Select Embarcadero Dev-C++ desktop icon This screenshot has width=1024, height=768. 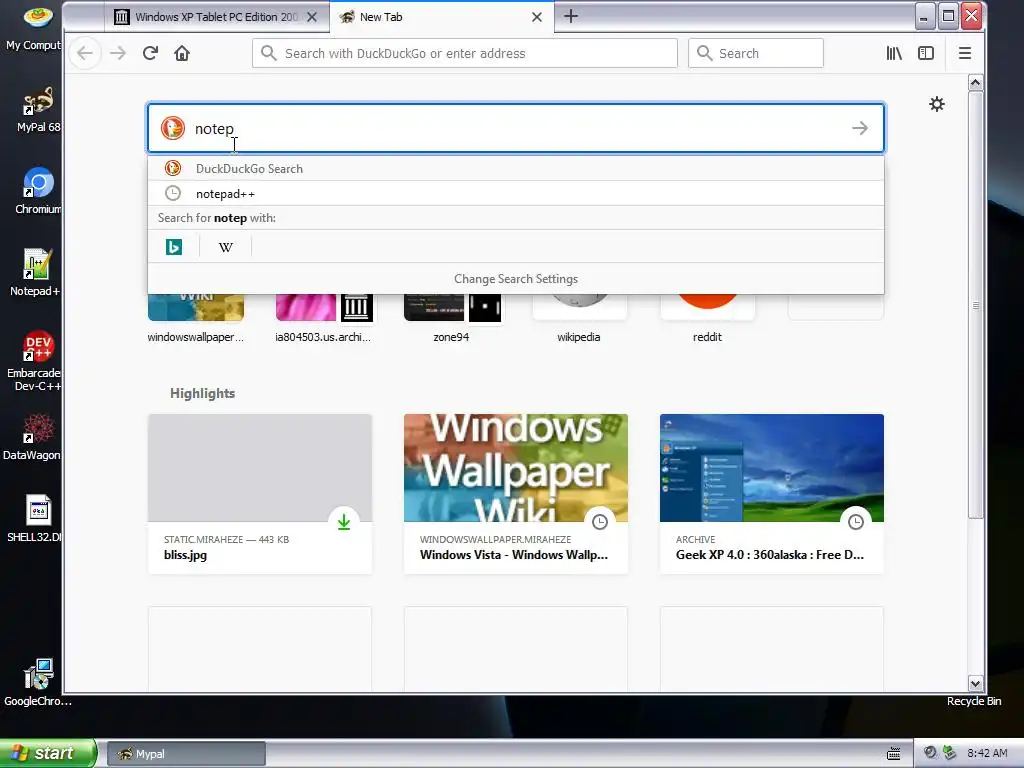[35, 361]
